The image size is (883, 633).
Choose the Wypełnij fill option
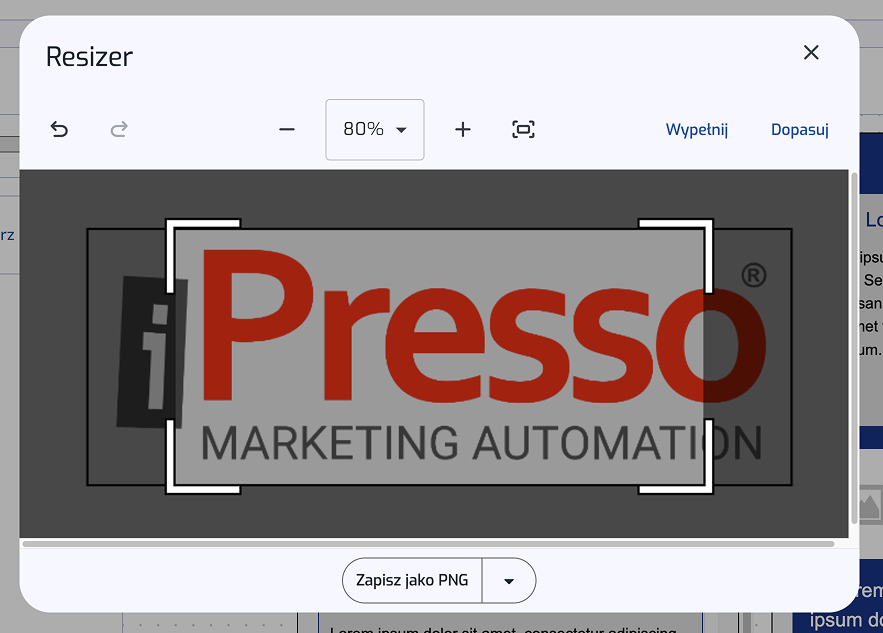pyautogui.click(x=697, y=129)
